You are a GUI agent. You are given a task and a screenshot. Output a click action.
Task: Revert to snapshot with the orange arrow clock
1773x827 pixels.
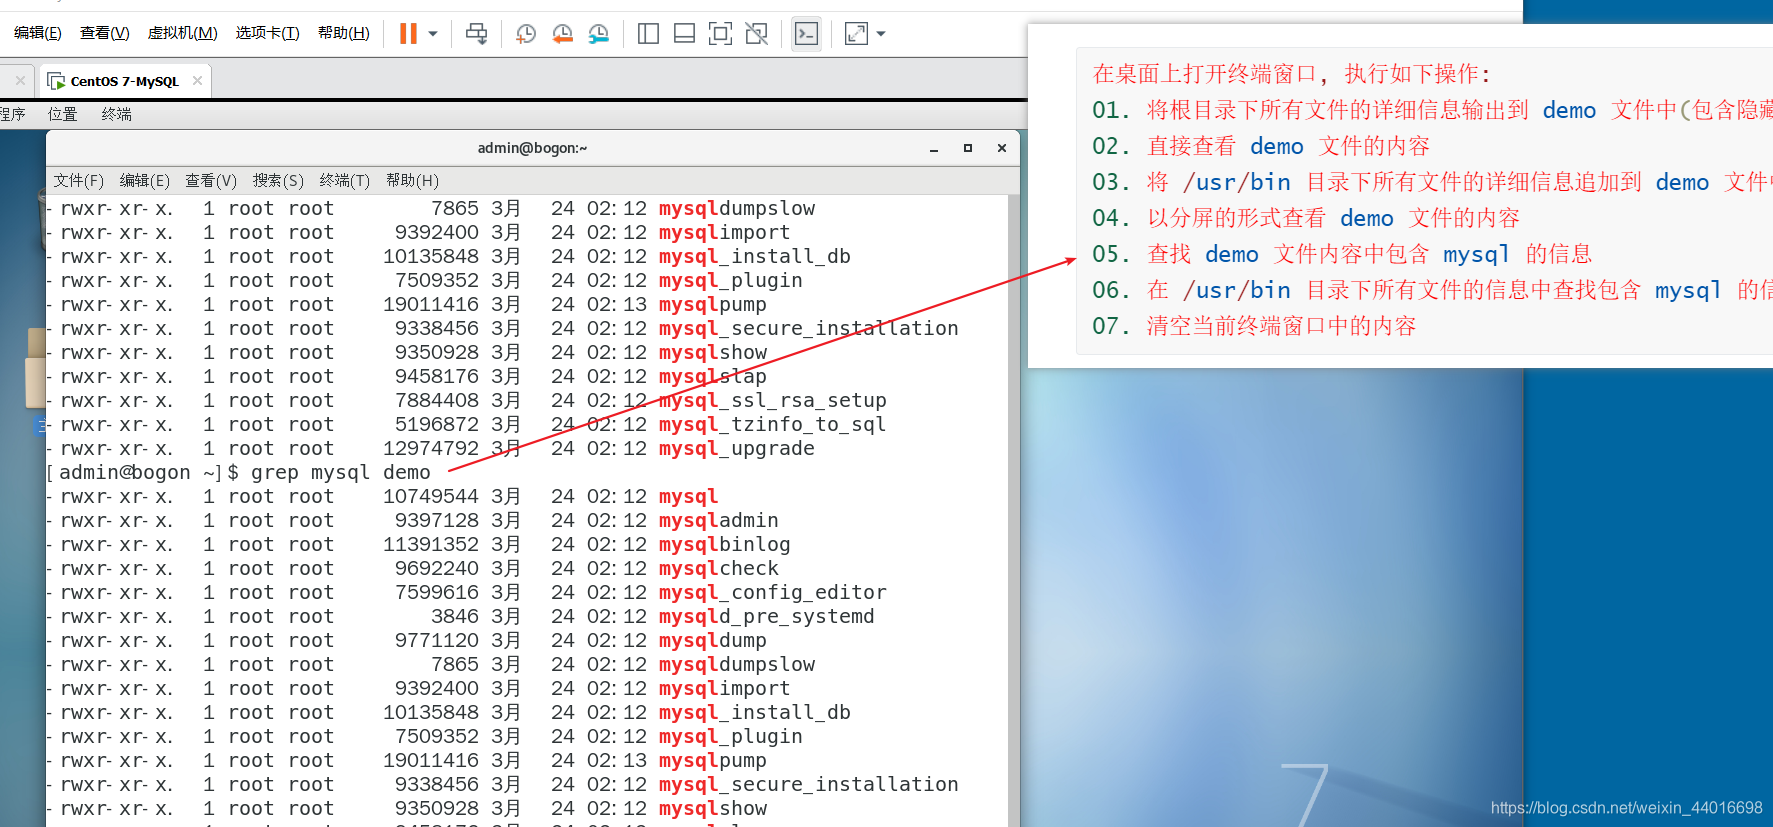563,34
